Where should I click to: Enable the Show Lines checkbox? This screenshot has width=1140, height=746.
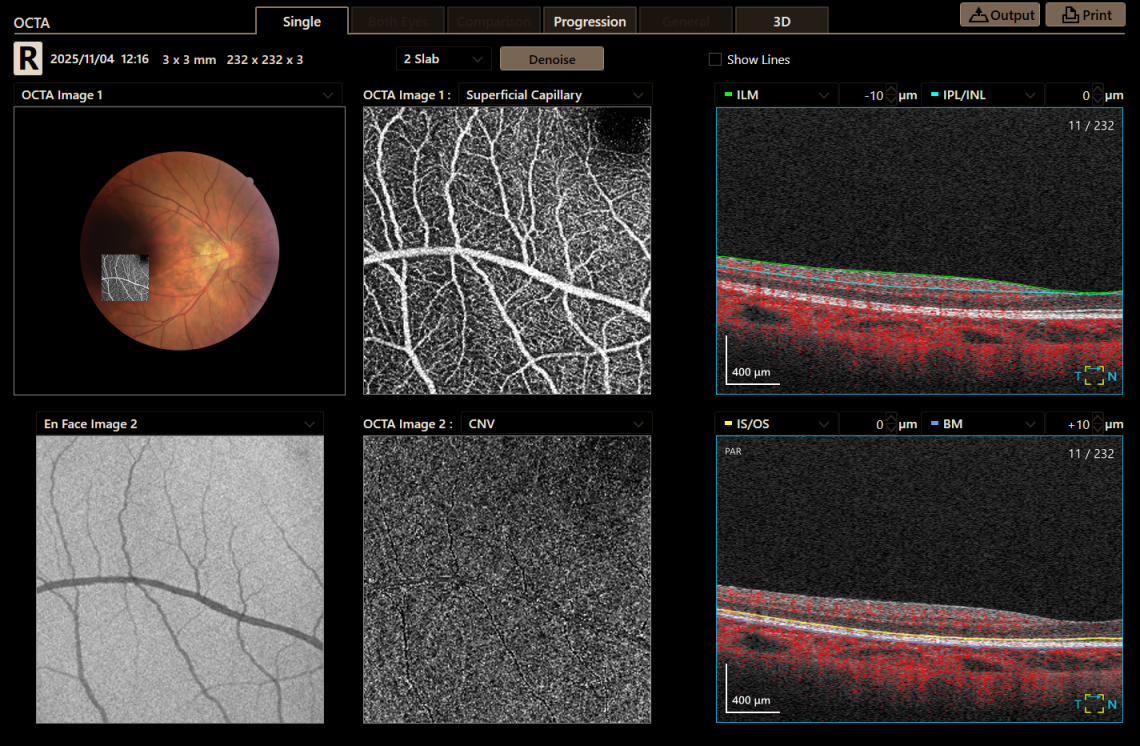point(715,59)
